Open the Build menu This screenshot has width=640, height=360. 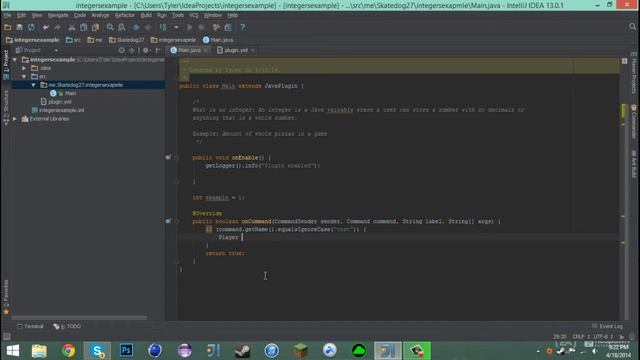click(146, 15)
